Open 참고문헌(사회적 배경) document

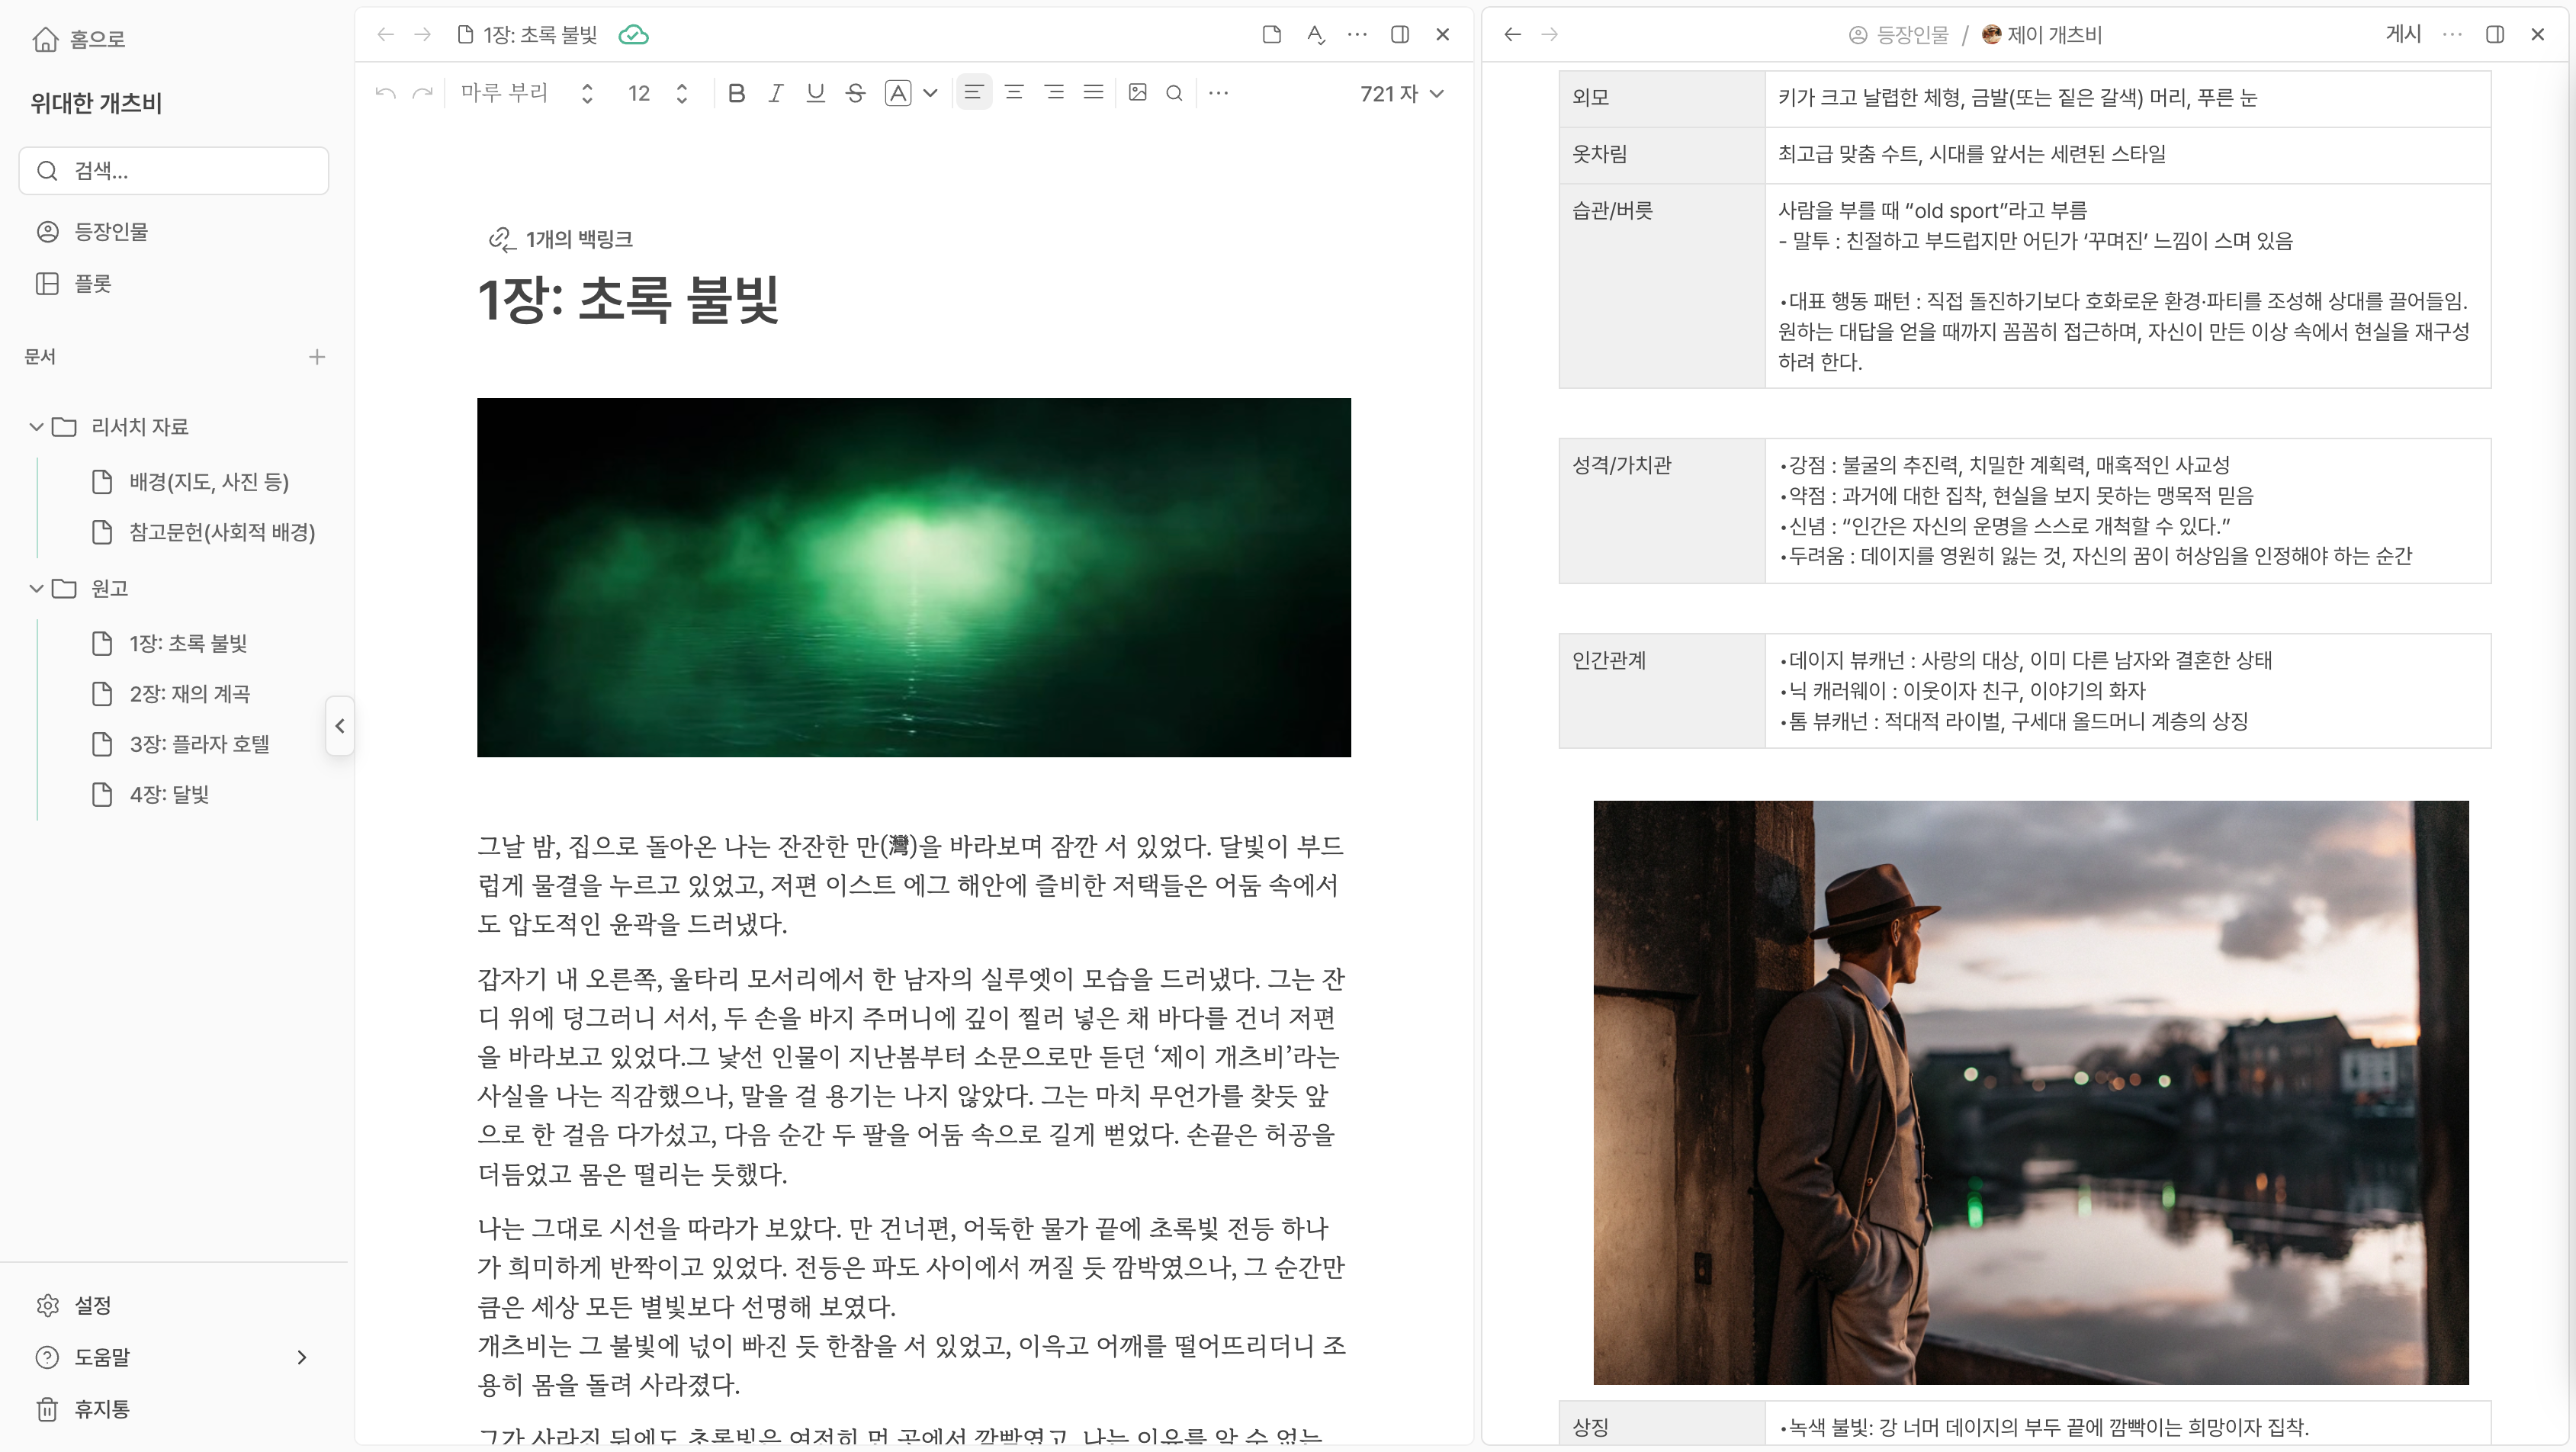[203, 532]
